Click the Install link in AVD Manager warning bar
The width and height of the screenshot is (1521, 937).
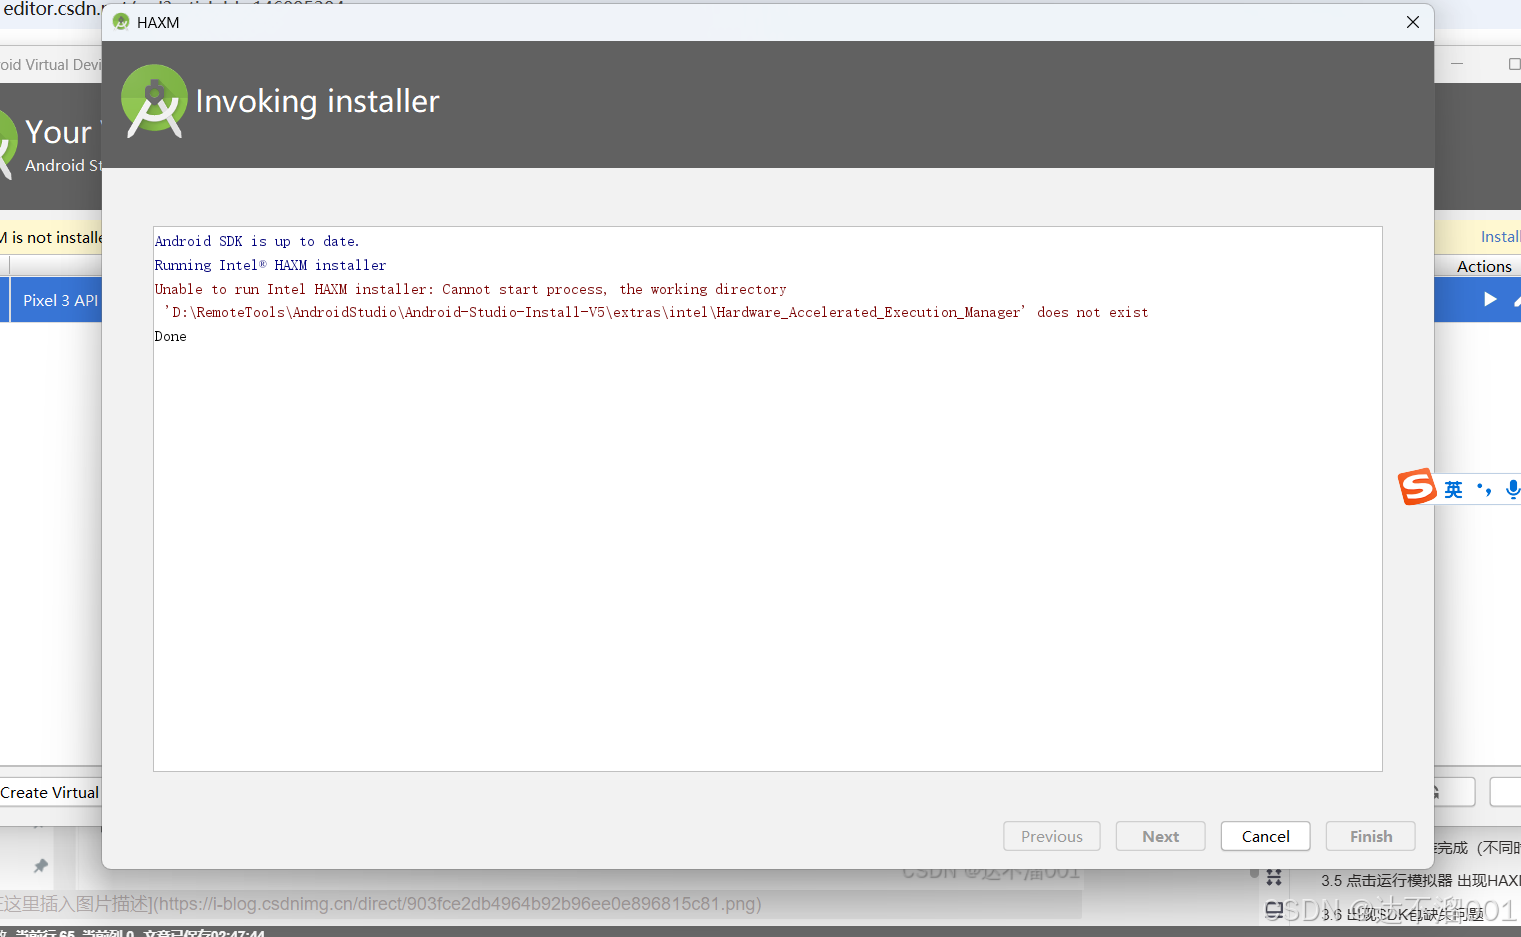(x=1500, y=237)
